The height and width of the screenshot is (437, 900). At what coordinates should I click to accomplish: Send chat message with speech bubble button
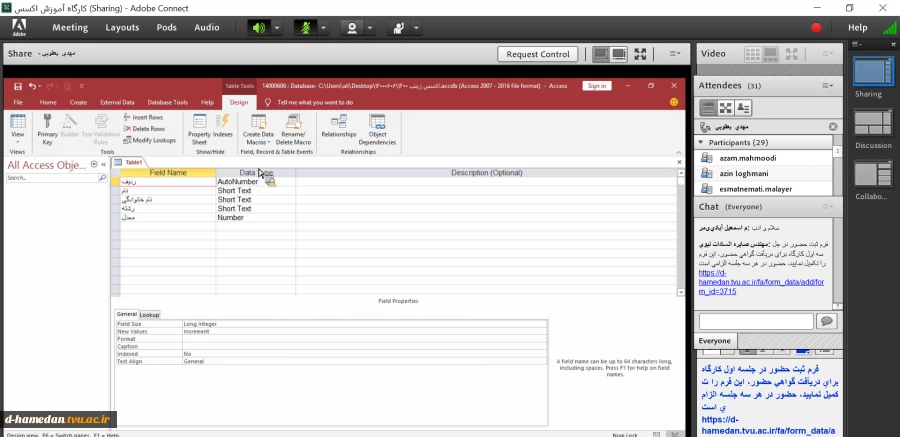coord(827,321)
